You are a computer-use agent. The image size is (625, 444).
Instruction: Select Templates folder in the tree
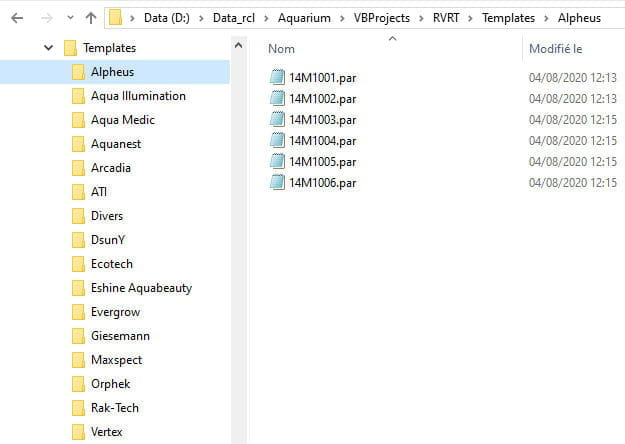click(x=109, y=48)
